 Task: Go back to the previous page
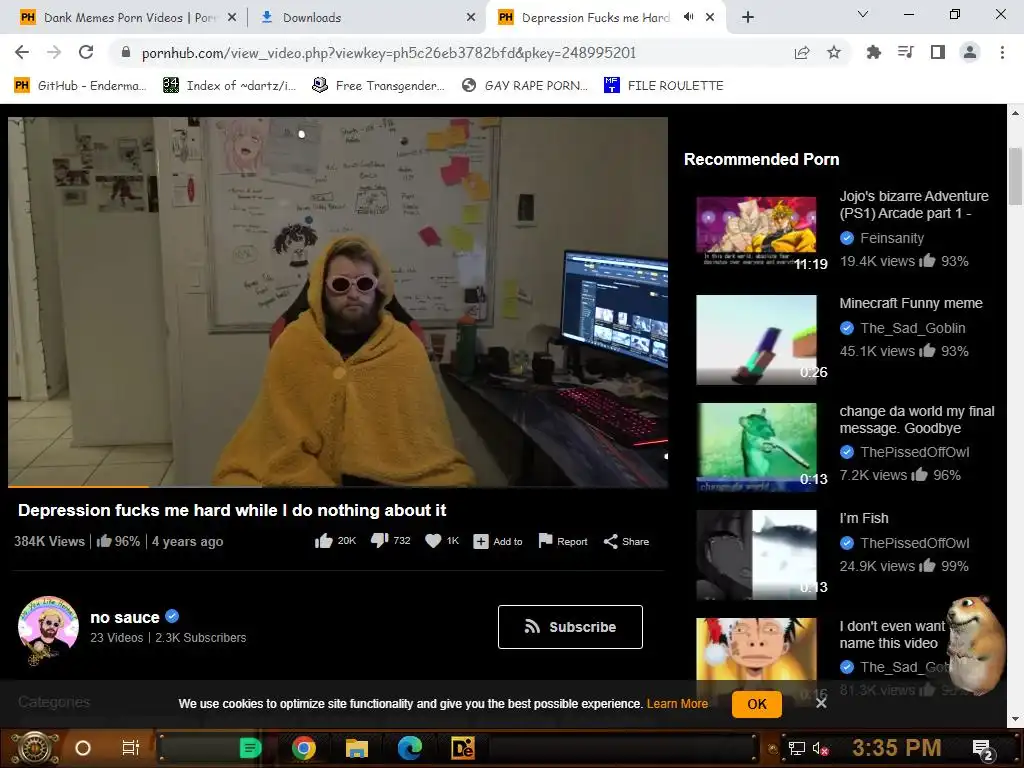[x=22, y=52]
